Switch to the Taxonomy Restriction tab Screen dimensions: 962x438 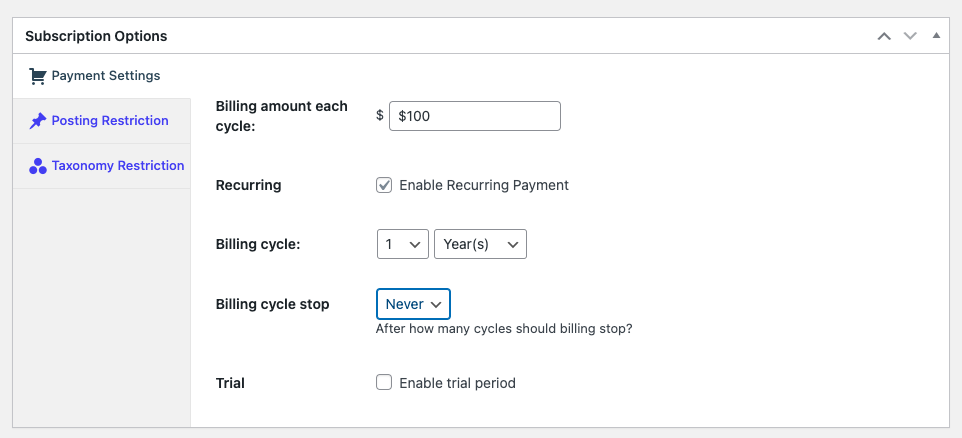(x=118, y=166)
